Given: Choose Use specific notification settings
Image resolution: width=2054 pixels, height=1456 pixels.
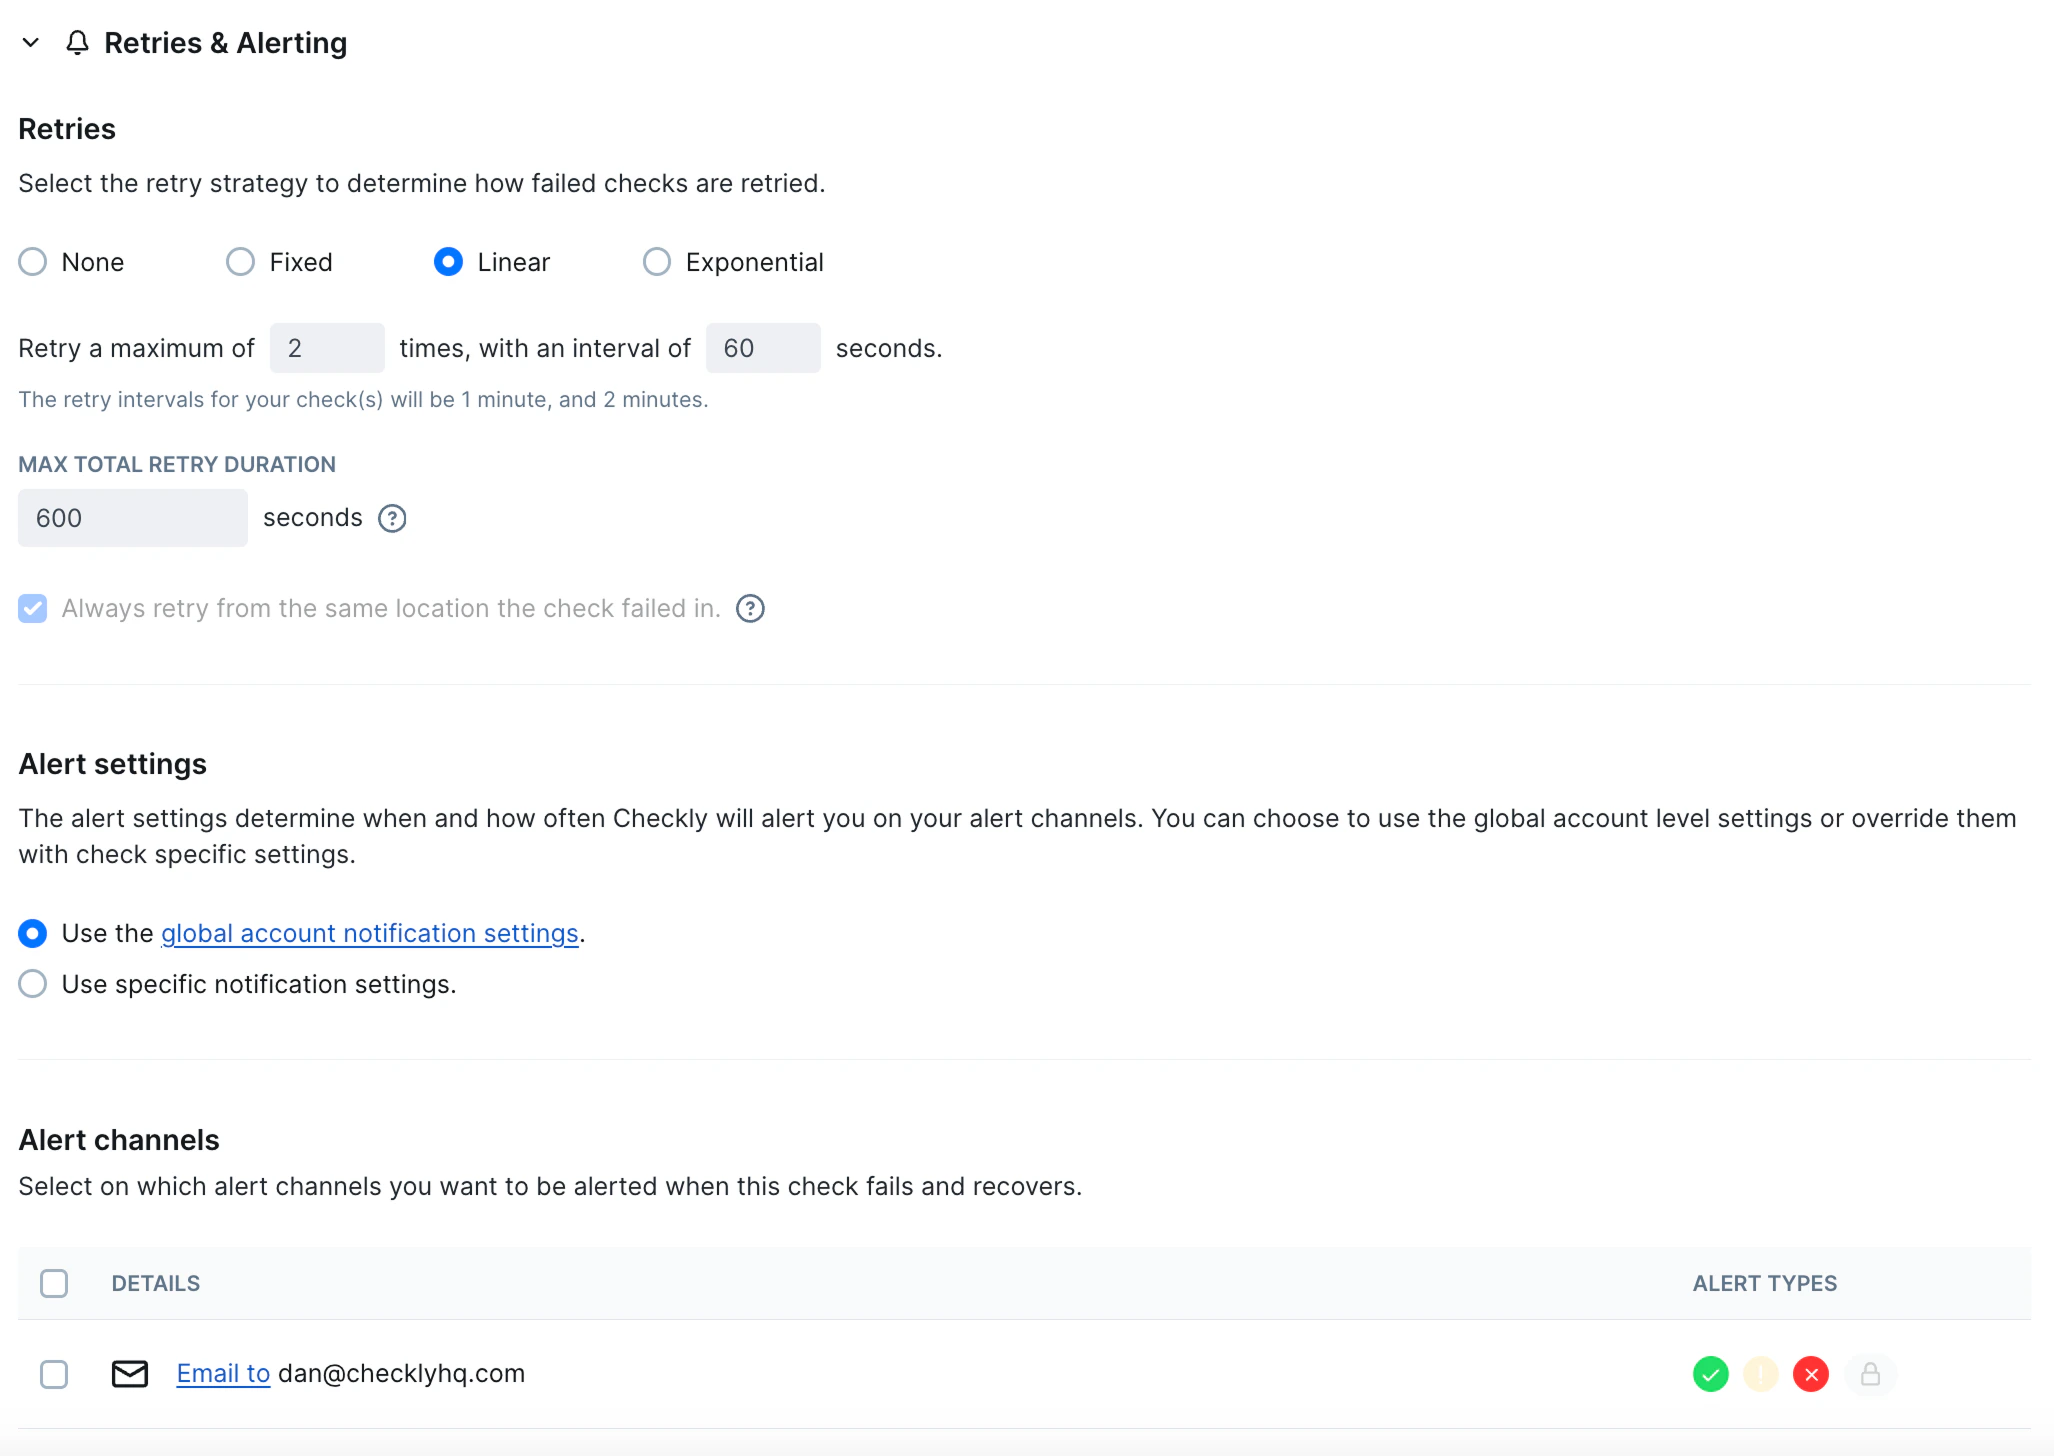Looking at the screenshot, I should [32, 983].
